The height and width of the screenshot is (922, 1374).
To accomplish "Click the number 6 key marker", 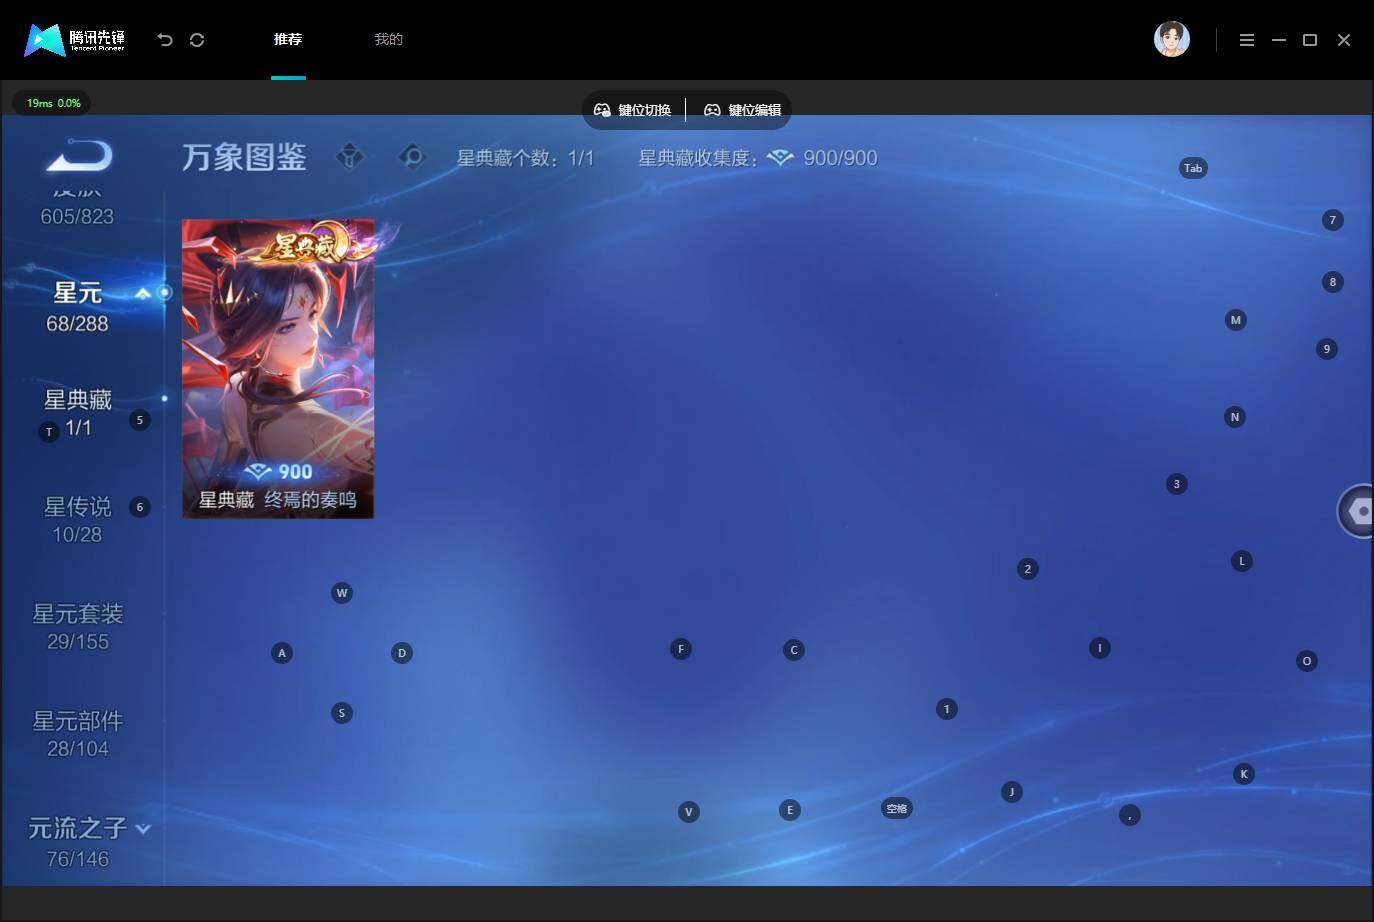I will 140,507.
